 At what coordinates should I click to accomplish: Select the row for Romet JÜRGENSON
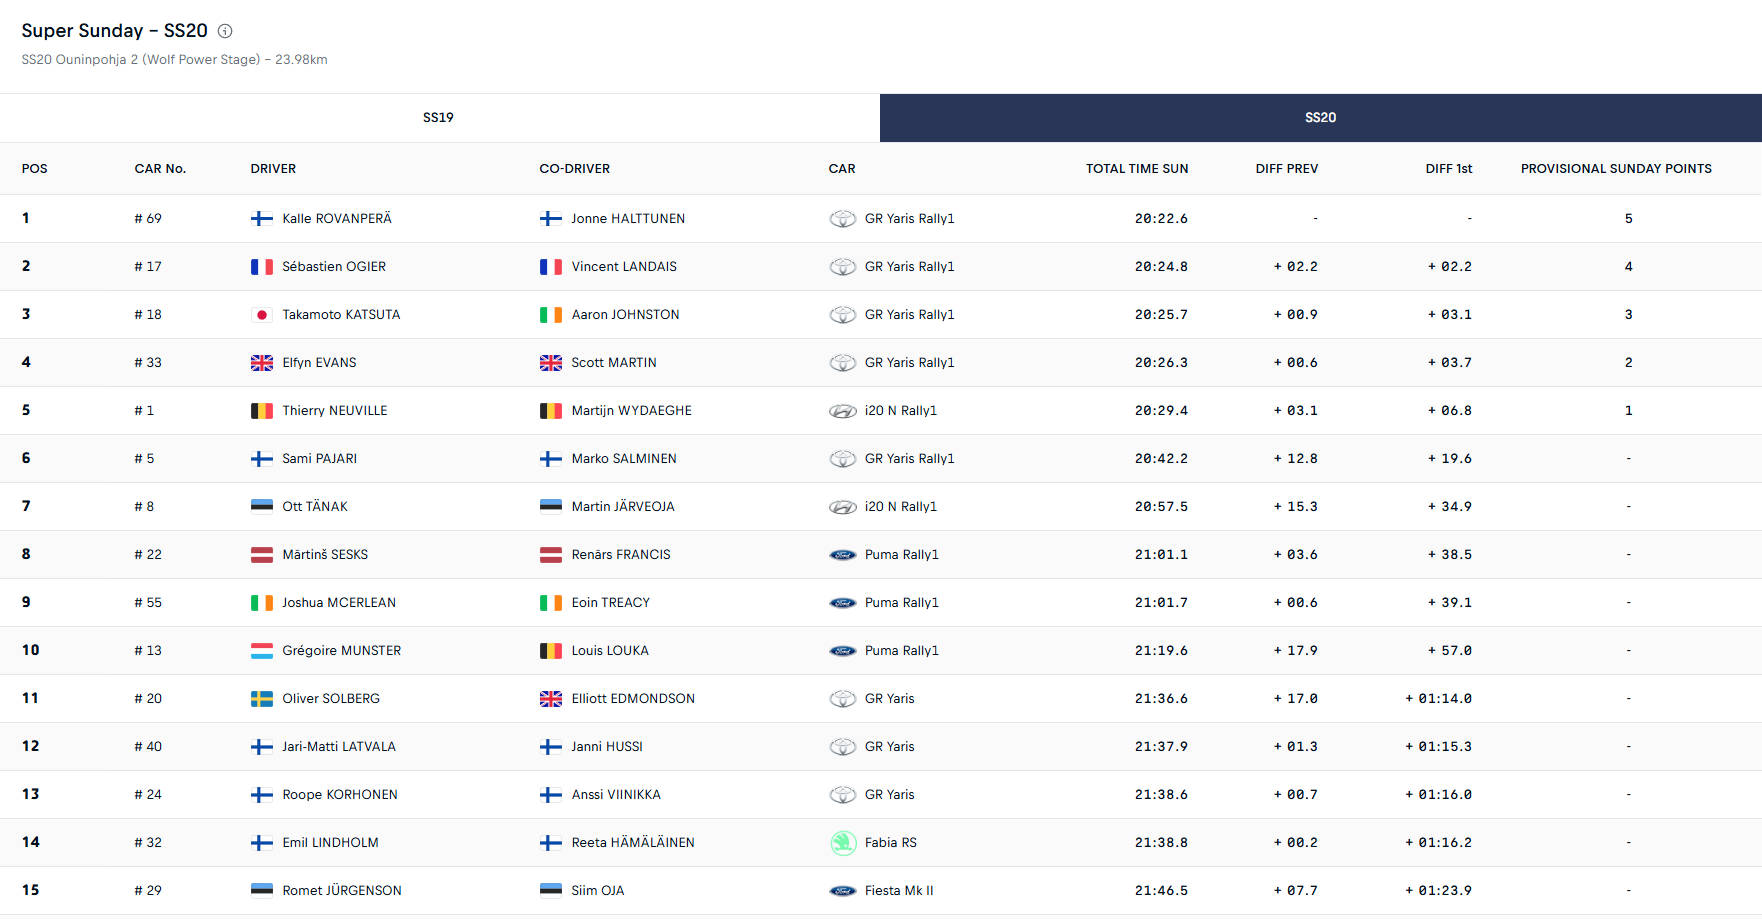click(x=881, y=891)
